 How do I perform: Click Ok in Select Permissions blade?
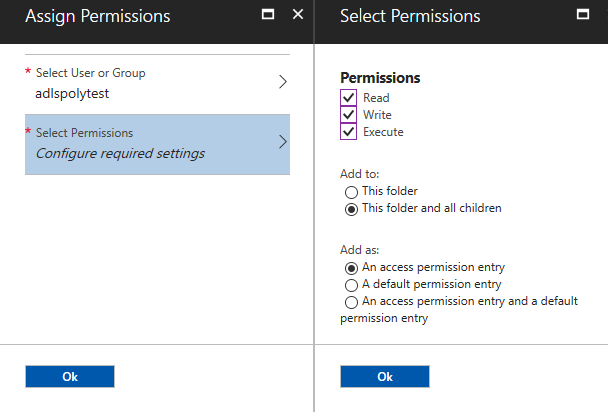tap(385, 376)
